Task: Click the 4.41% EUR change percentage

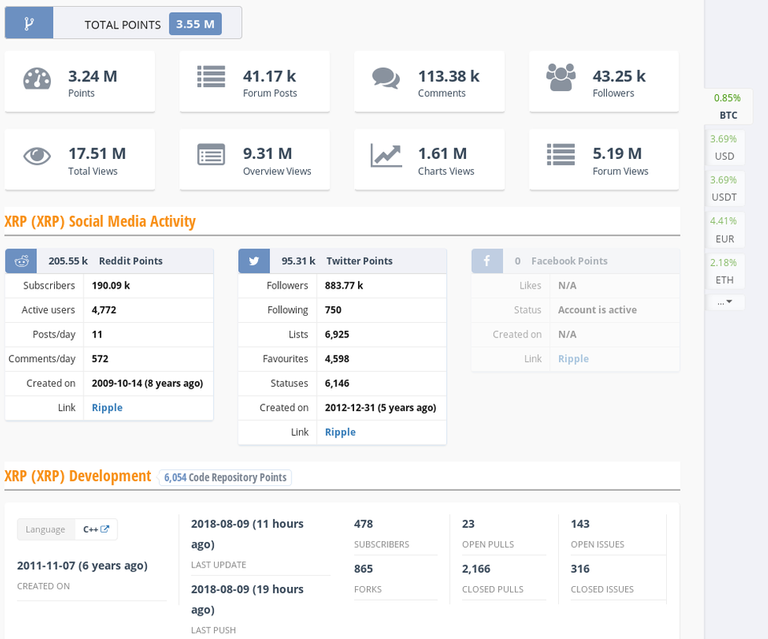Action: pyautogui.click(x=723, y=221)
